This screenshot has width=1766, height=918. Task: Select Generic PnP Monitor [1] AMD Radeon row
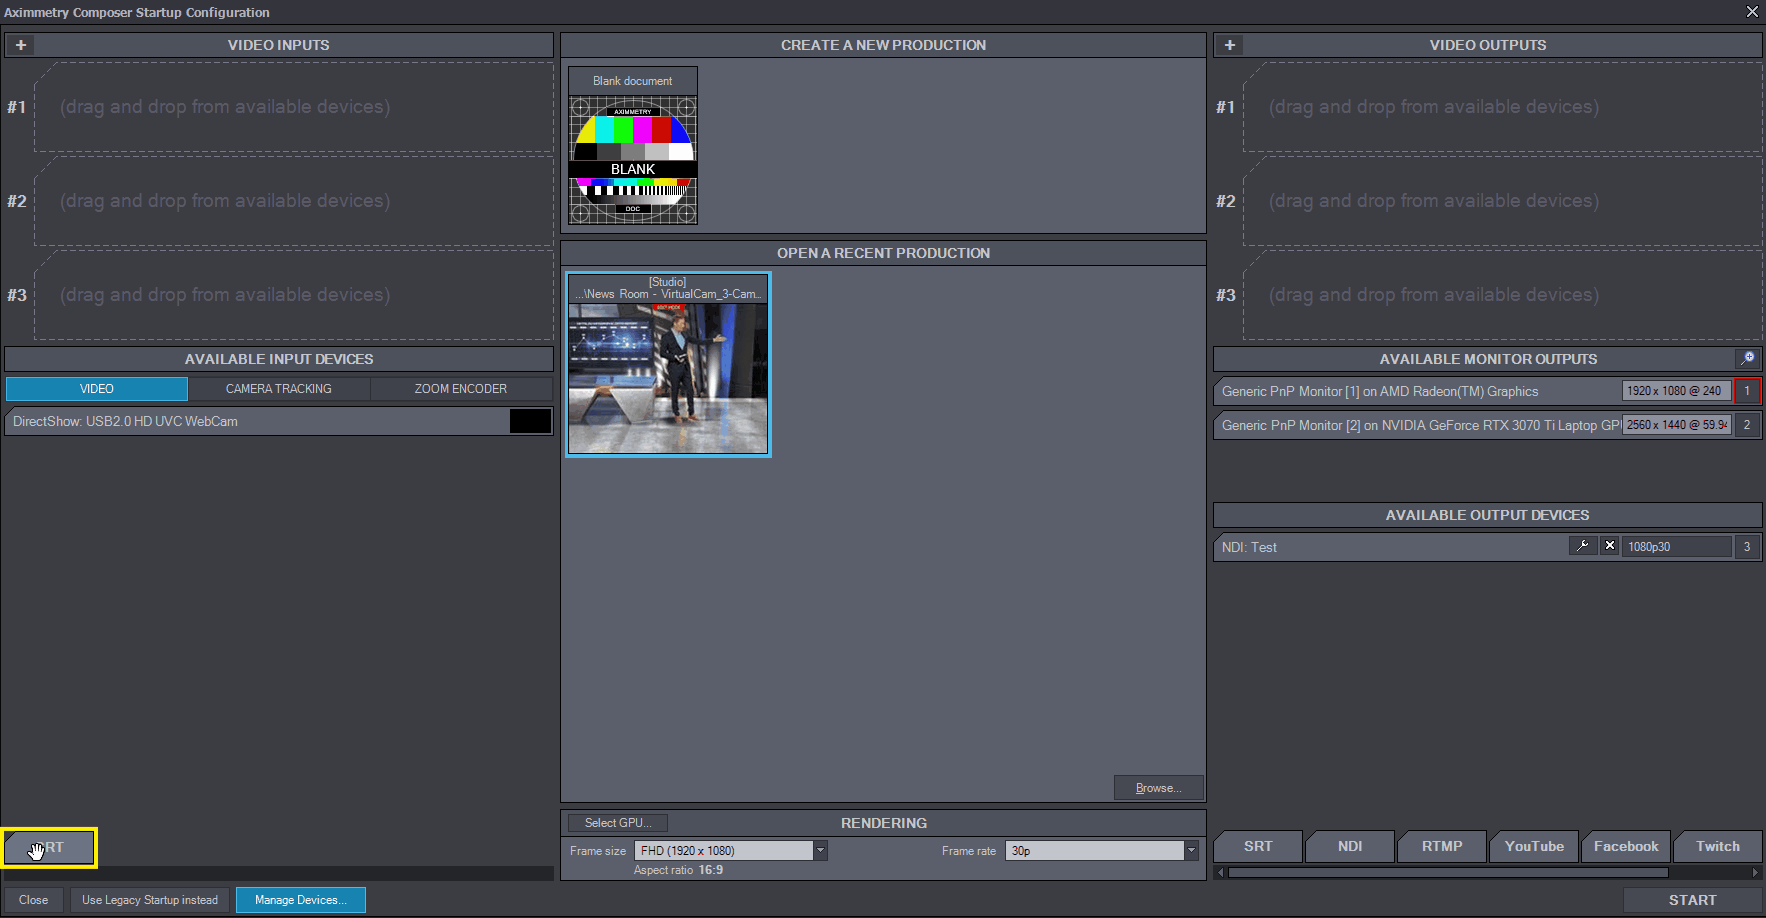point(1487,391)
